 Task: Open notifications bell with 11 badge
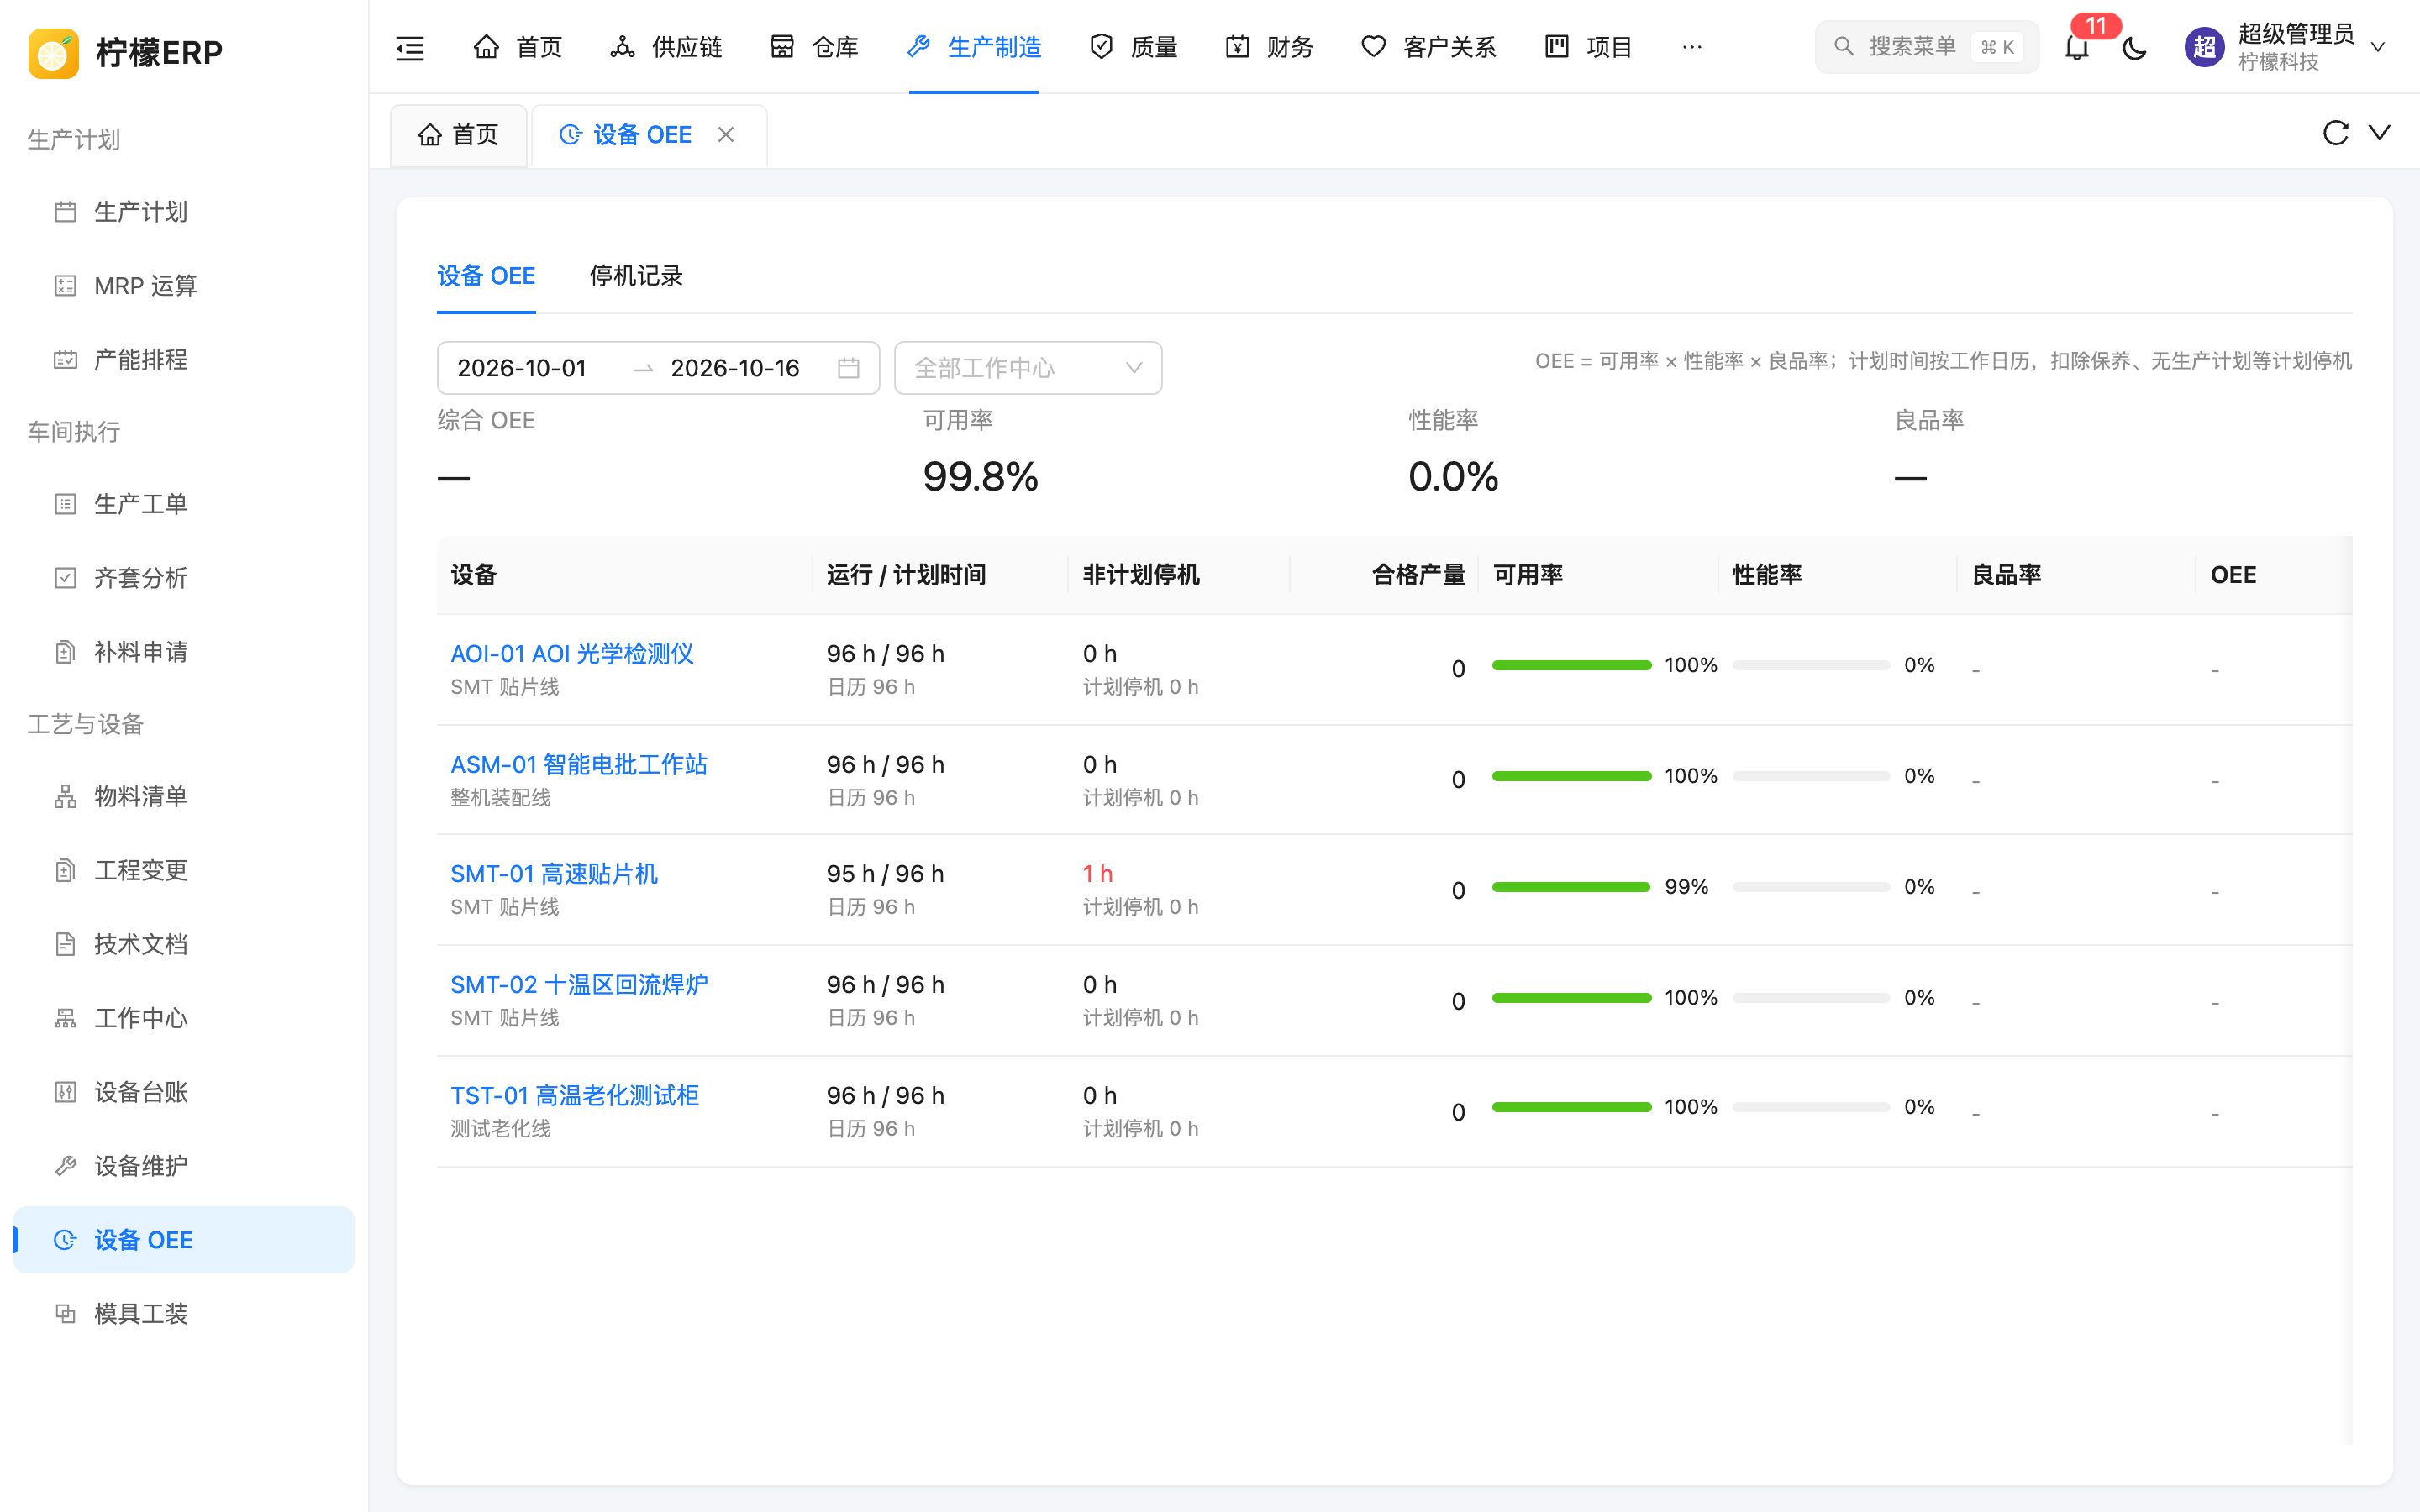click(x=2077, y=47)
